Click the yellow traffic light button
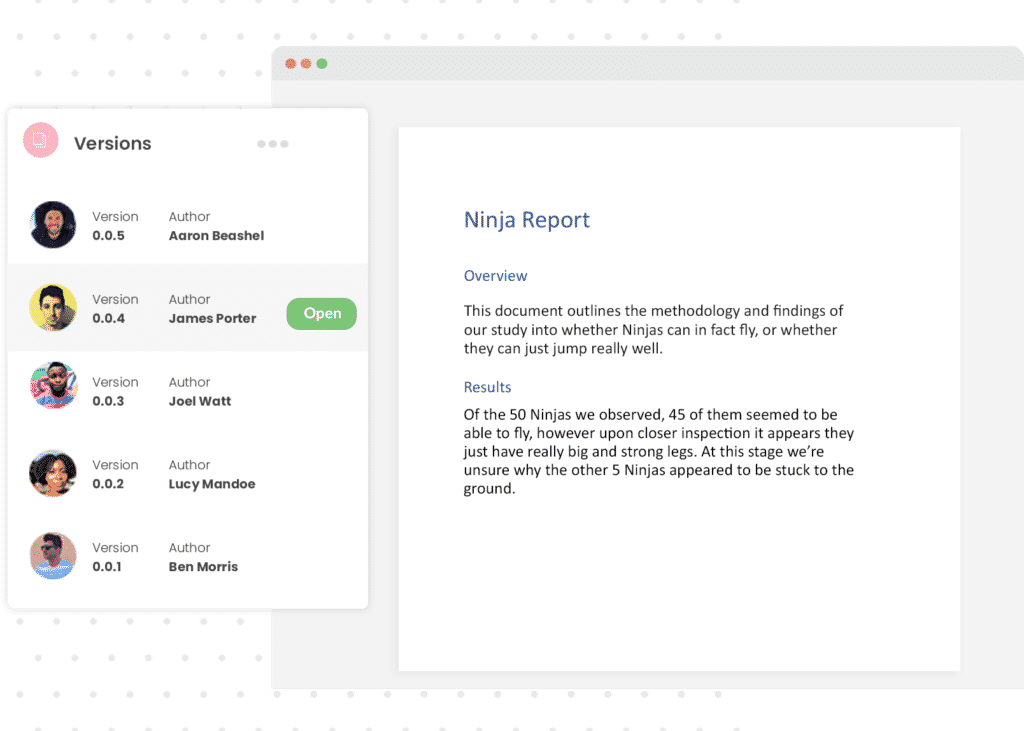Image resolution: width=1024 pixels, height=731 pixels. pyautogui.click(x=305, y=61)
